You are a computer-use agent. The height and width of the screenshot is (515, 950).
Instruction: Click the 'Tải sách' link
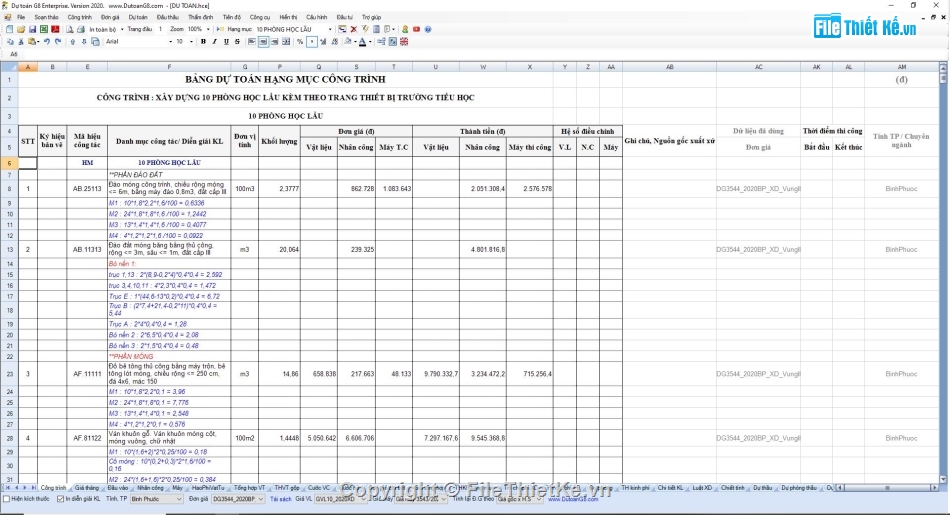(281, 499)
